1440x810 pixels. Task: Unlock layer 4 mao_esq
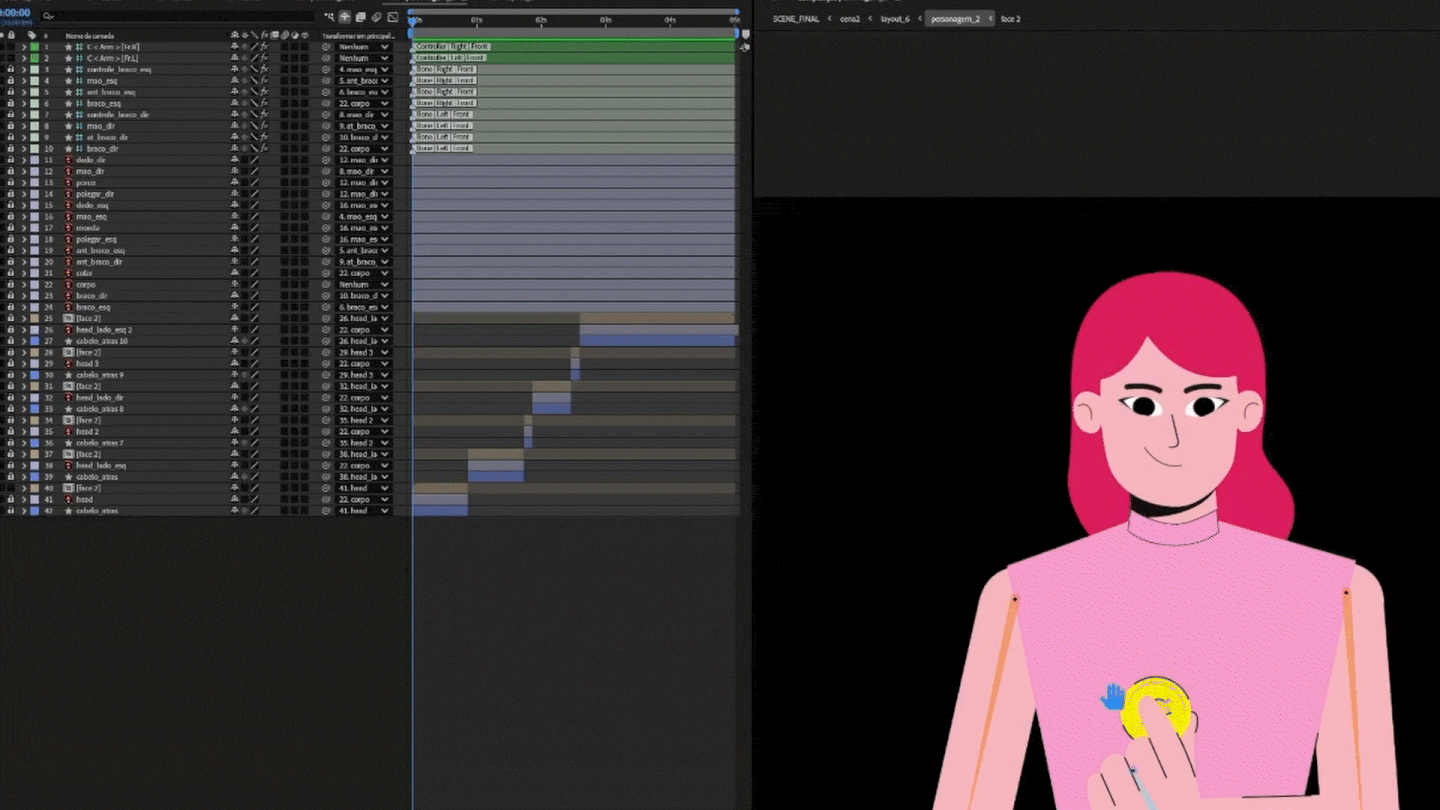[x=11, y=81]
